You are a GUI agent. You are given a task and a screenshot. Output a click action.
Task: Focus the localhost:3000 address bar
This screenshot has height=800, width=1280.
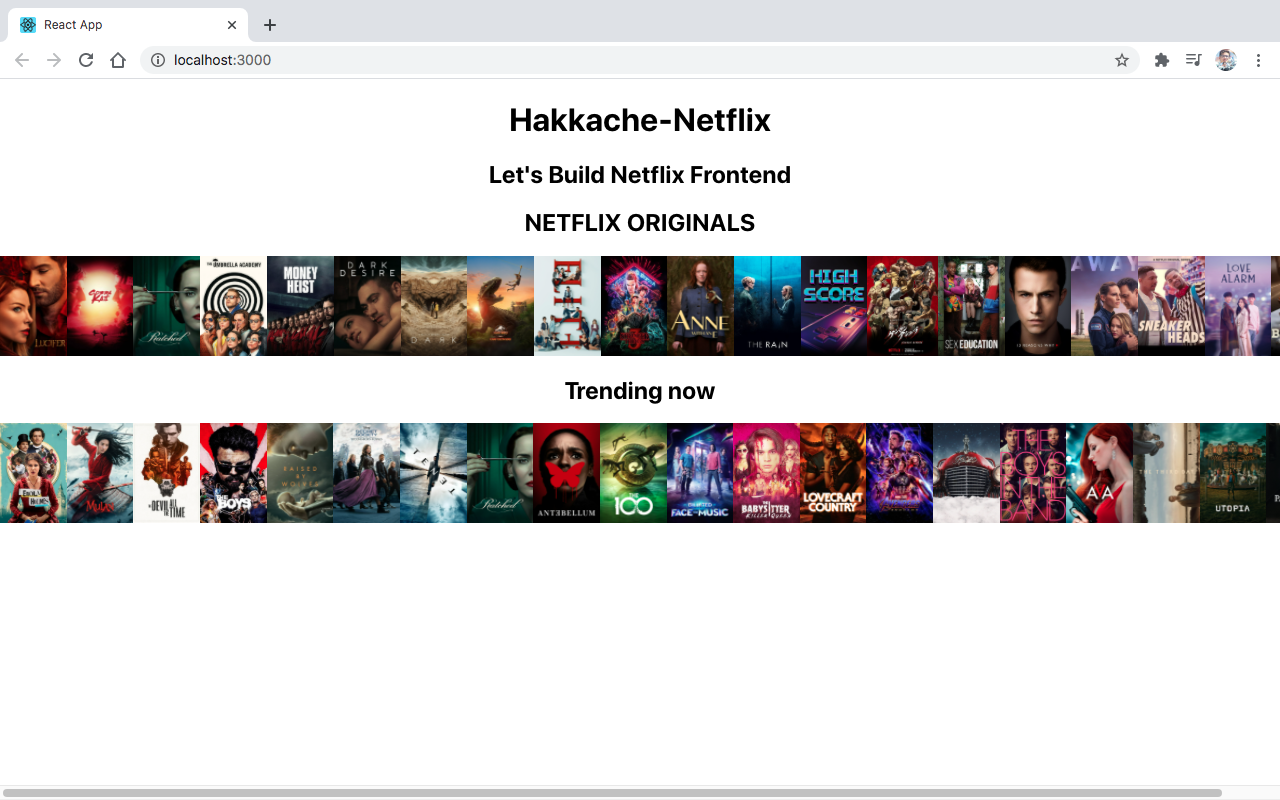[640, 60]
